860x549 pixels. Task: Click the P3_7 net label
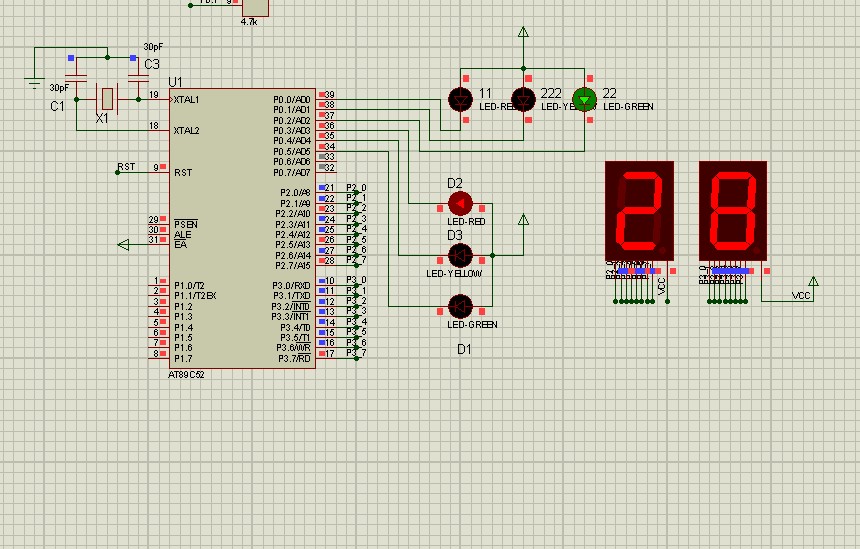(357, 353)
